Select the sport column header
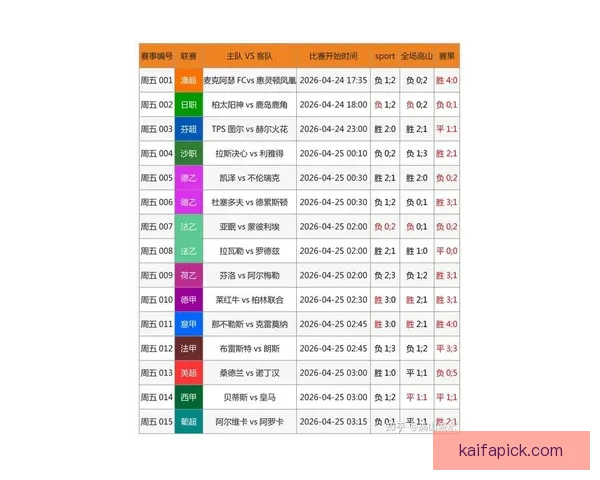 [x=385, y=56]
